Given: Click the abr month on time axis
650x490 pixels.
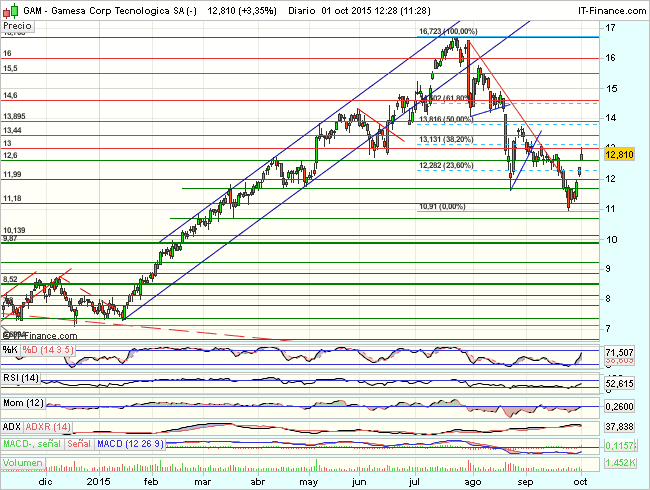Looking at the screenshot, I should [258, 482].
